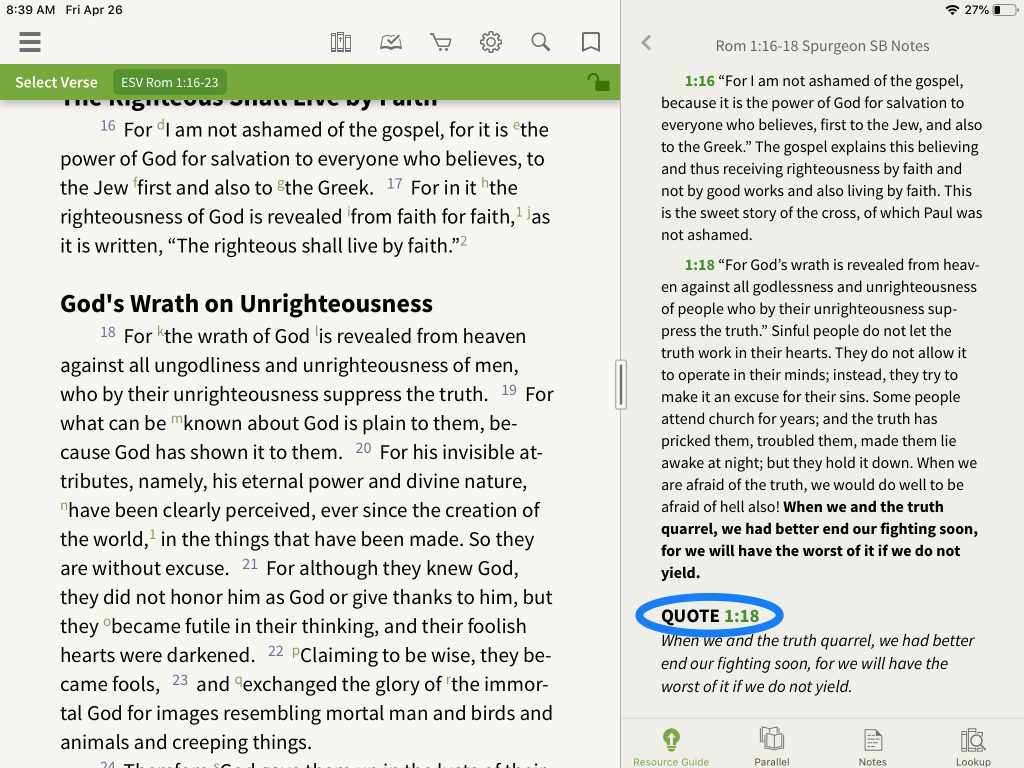
Task: Check the battery indicator in status bar
Action: point(1004,10)
